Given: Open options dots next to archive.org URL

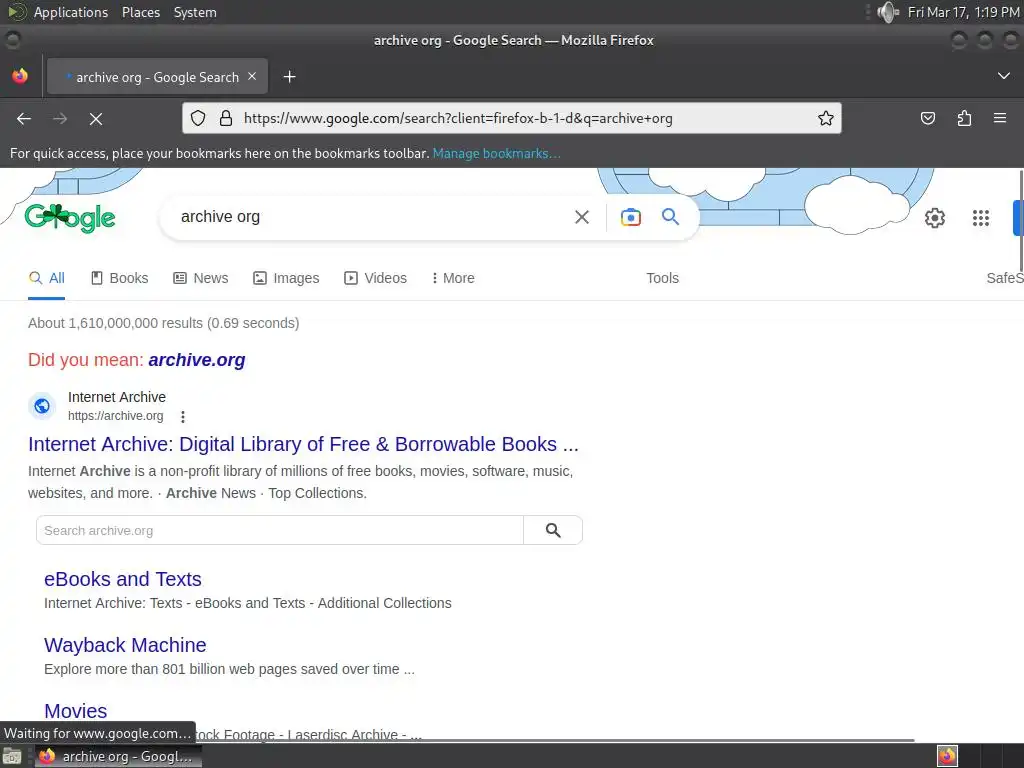Looking at the screenshot, I should tap(183, 417).
